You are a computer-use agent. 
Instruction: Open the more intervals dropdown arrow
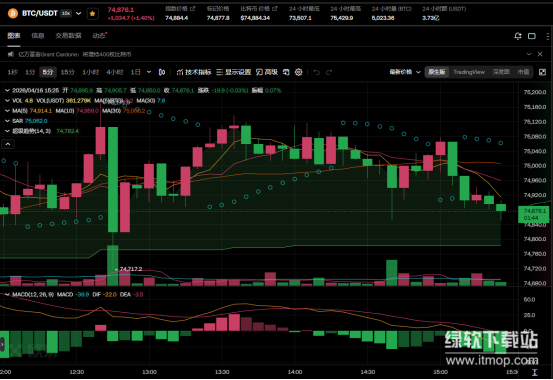(x=149, y=72)
